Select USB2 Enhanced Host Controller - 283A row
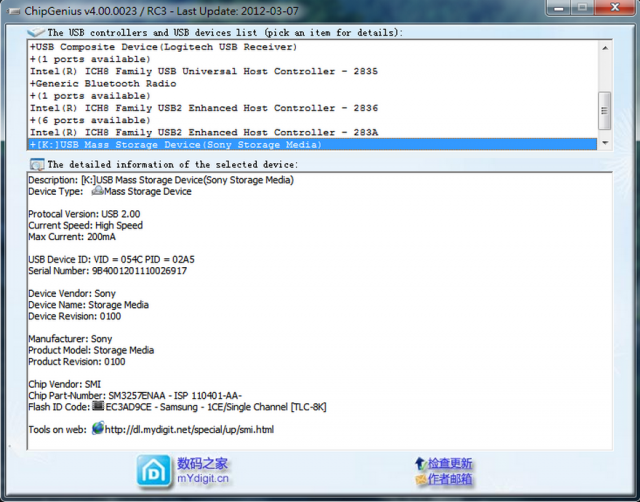 [x=312, y=133]
